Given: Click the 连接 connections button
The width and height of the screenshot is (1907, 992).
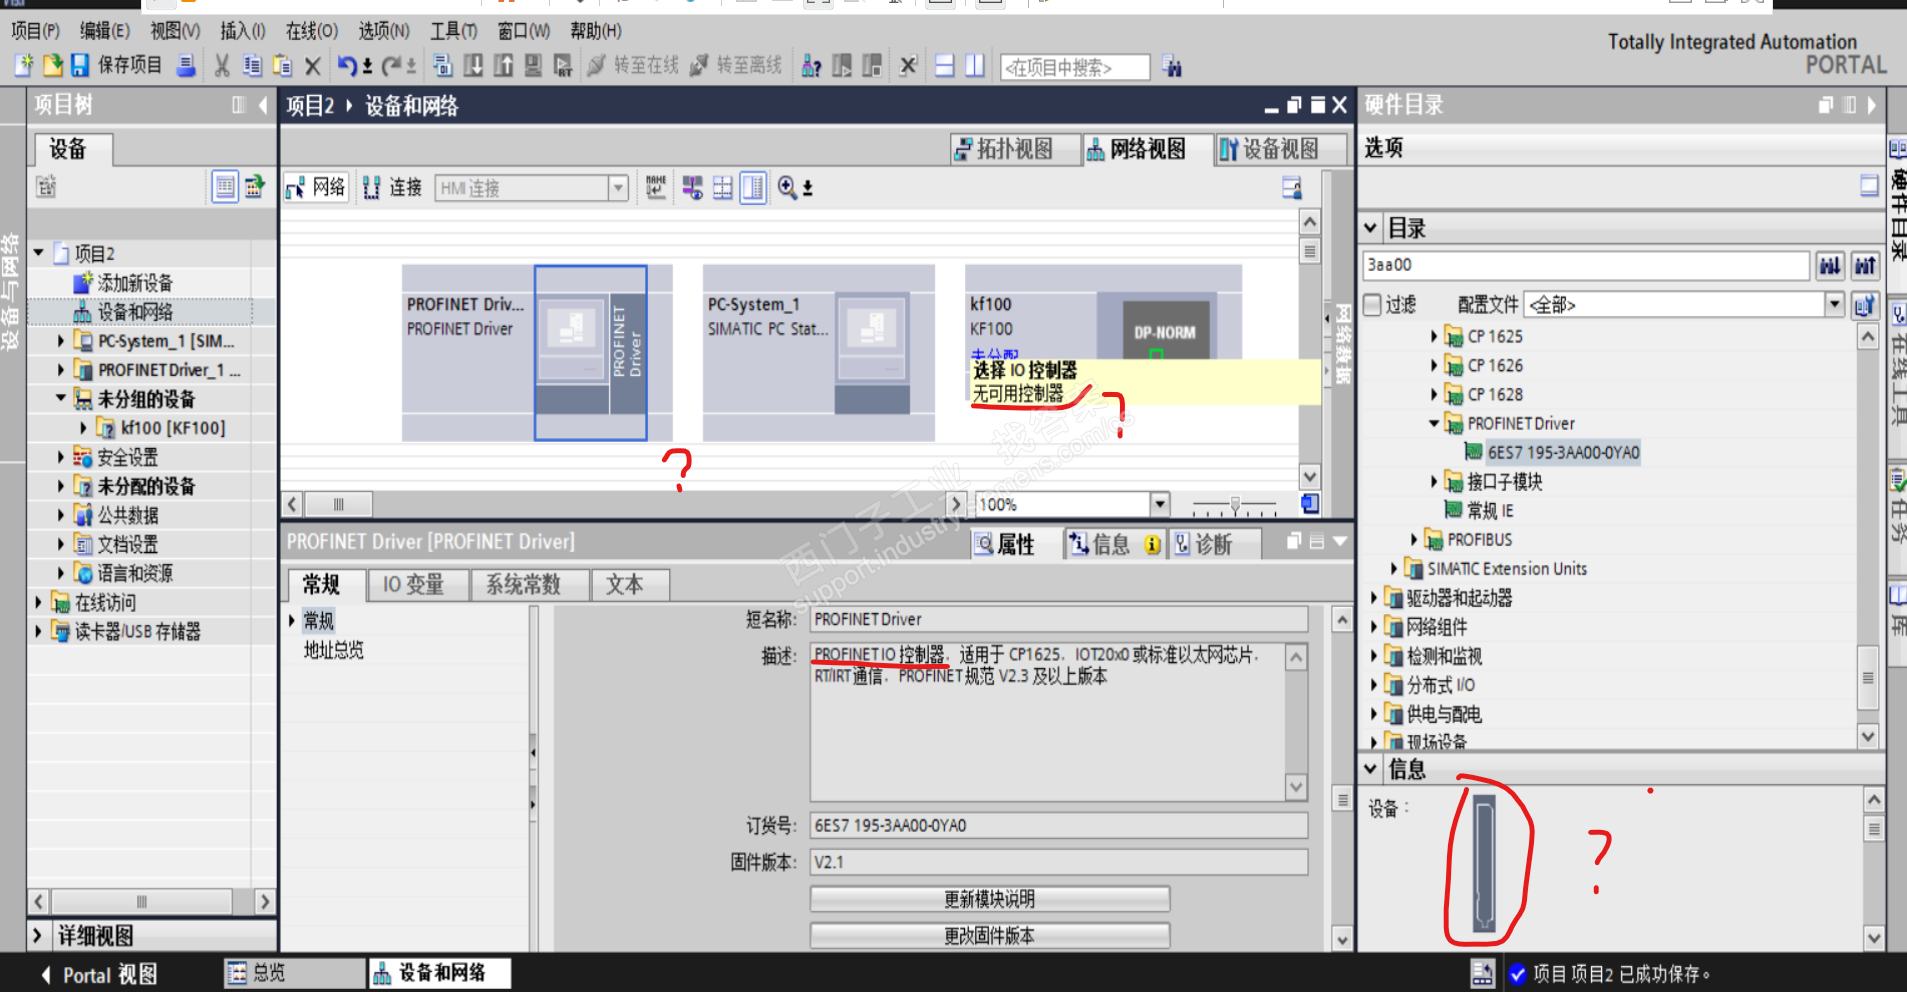Looking at the screenshot, I should click(x=393, y=187).
